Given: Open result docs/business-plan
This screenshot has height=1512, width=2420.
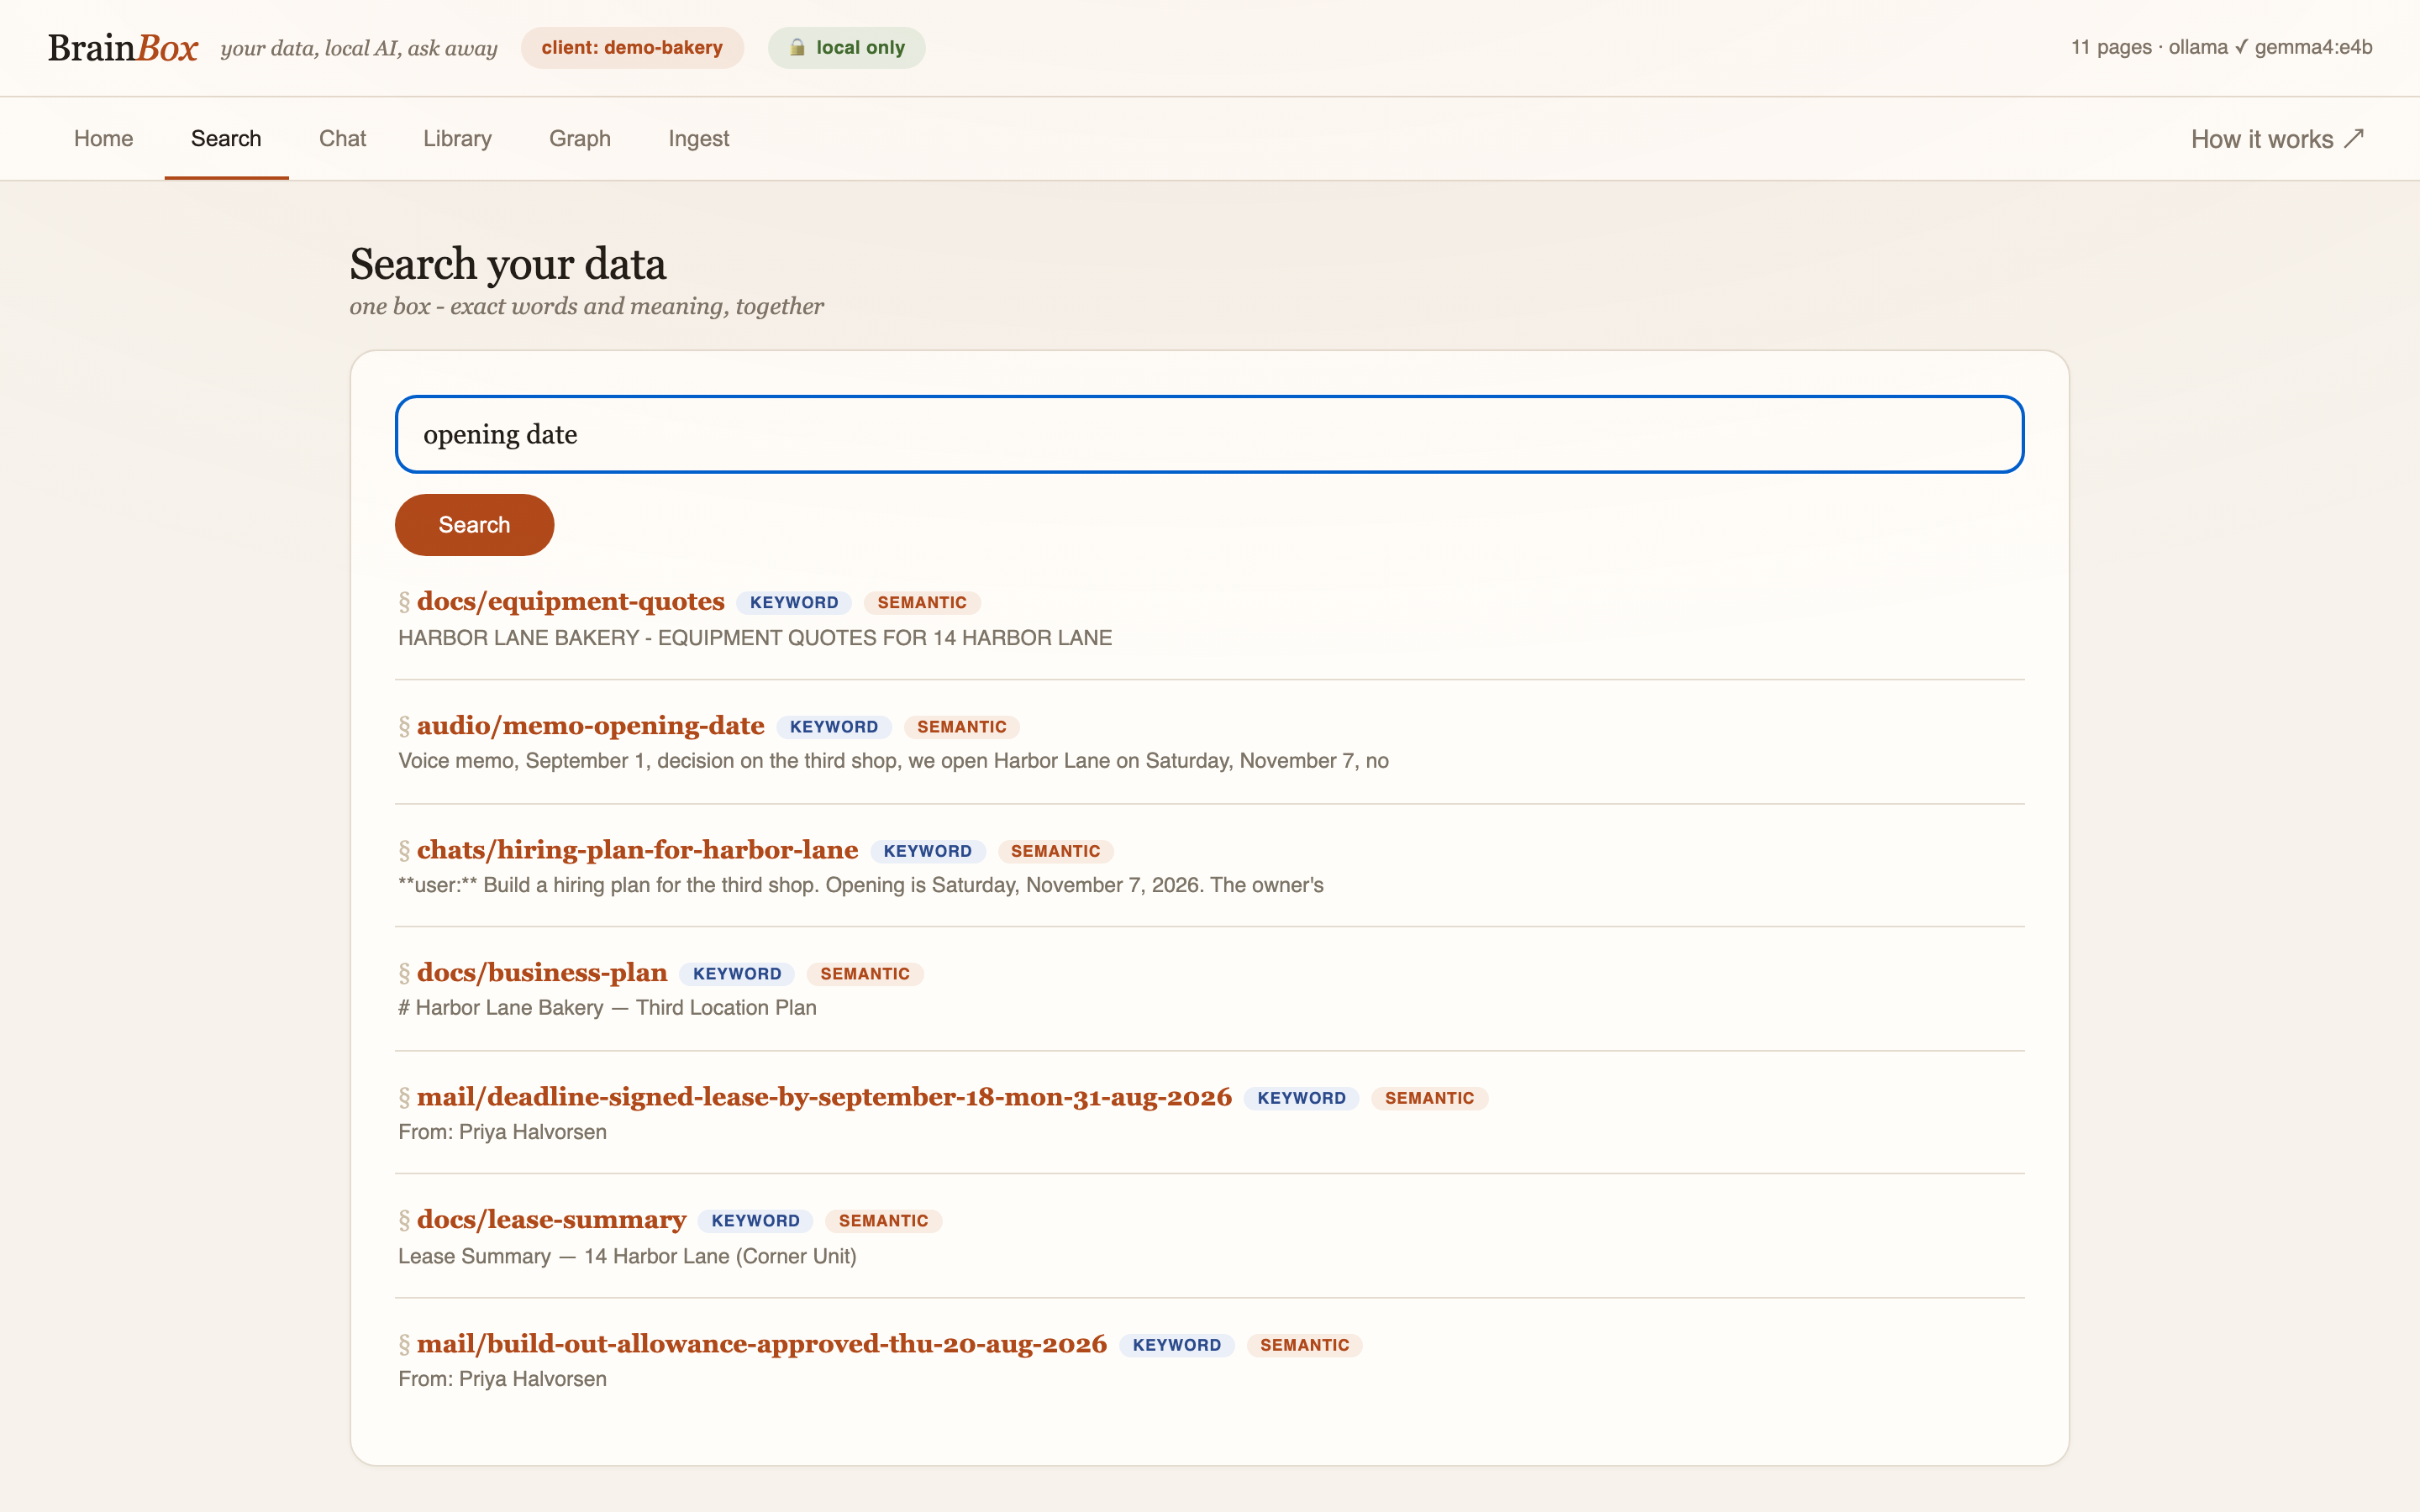Looking at the screenshot, I should coord(542,972).
